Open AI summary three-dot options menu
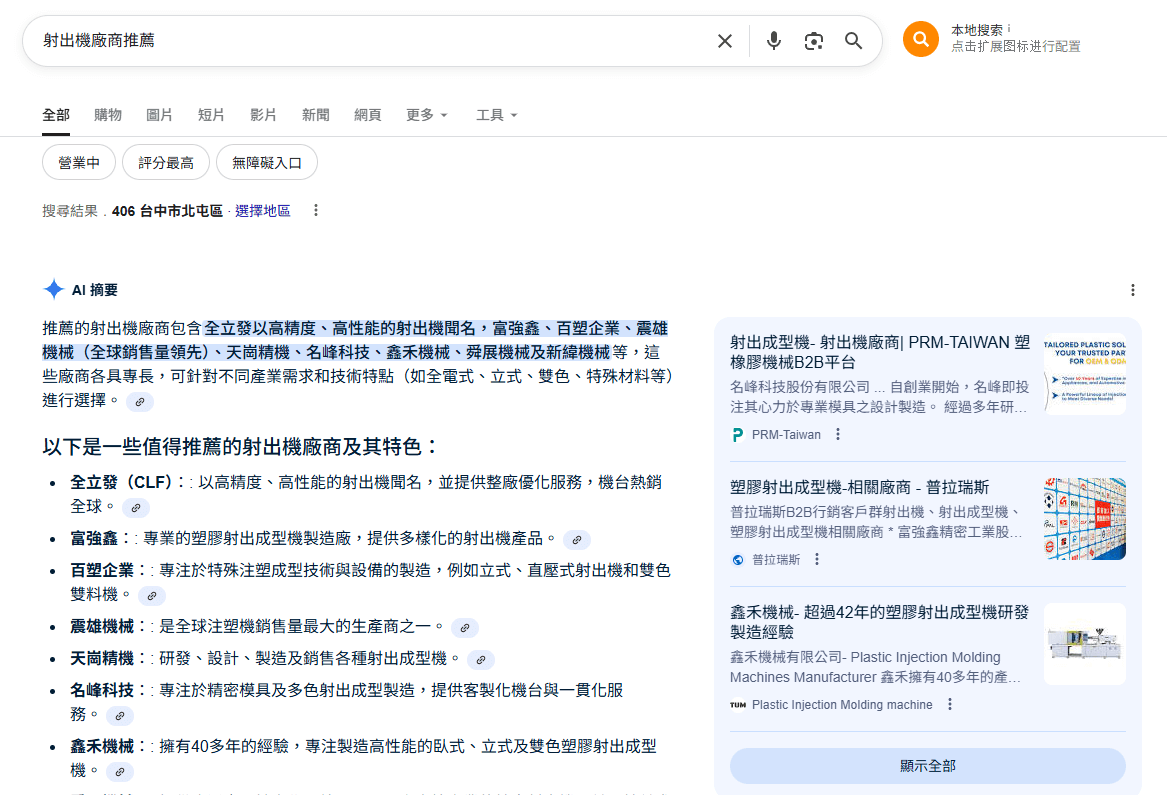The height and width of the screenshot is (795, 1167). pos(1132,290)
